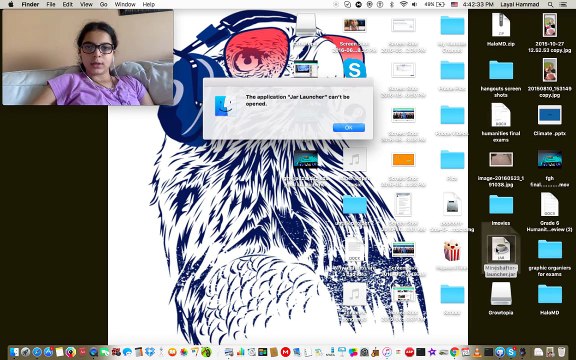Open Google Chrome from the dock
Viewport: 576px width, 360px height.
pyautogui.click(x=454, y=352)
